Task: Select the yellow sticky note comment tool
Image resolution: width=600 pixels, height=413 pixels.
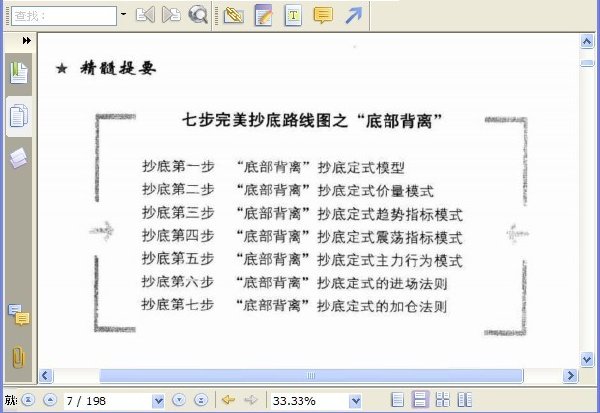Action: coord(323,15)
